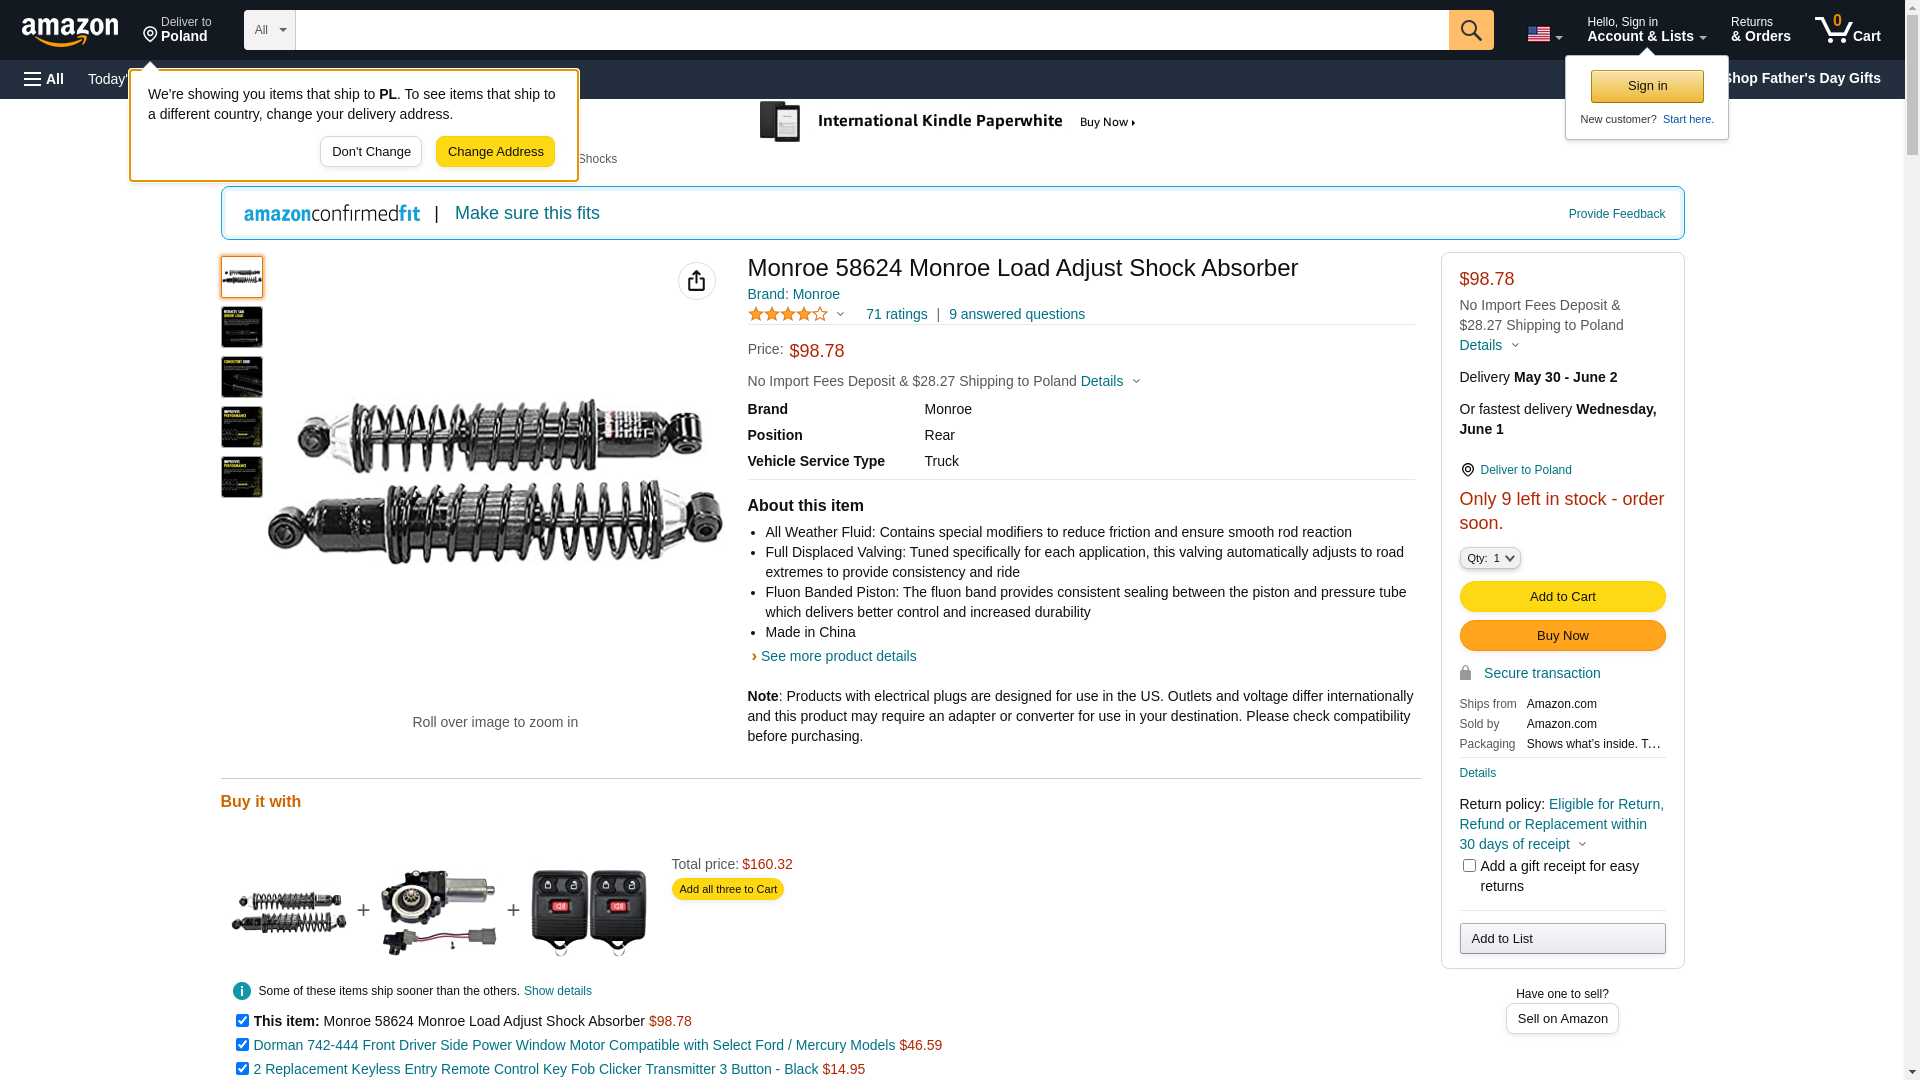The width and height of the screenshot is (1920, 1080).
Task: Click the share icon on product image
Action: click(696, 281)
